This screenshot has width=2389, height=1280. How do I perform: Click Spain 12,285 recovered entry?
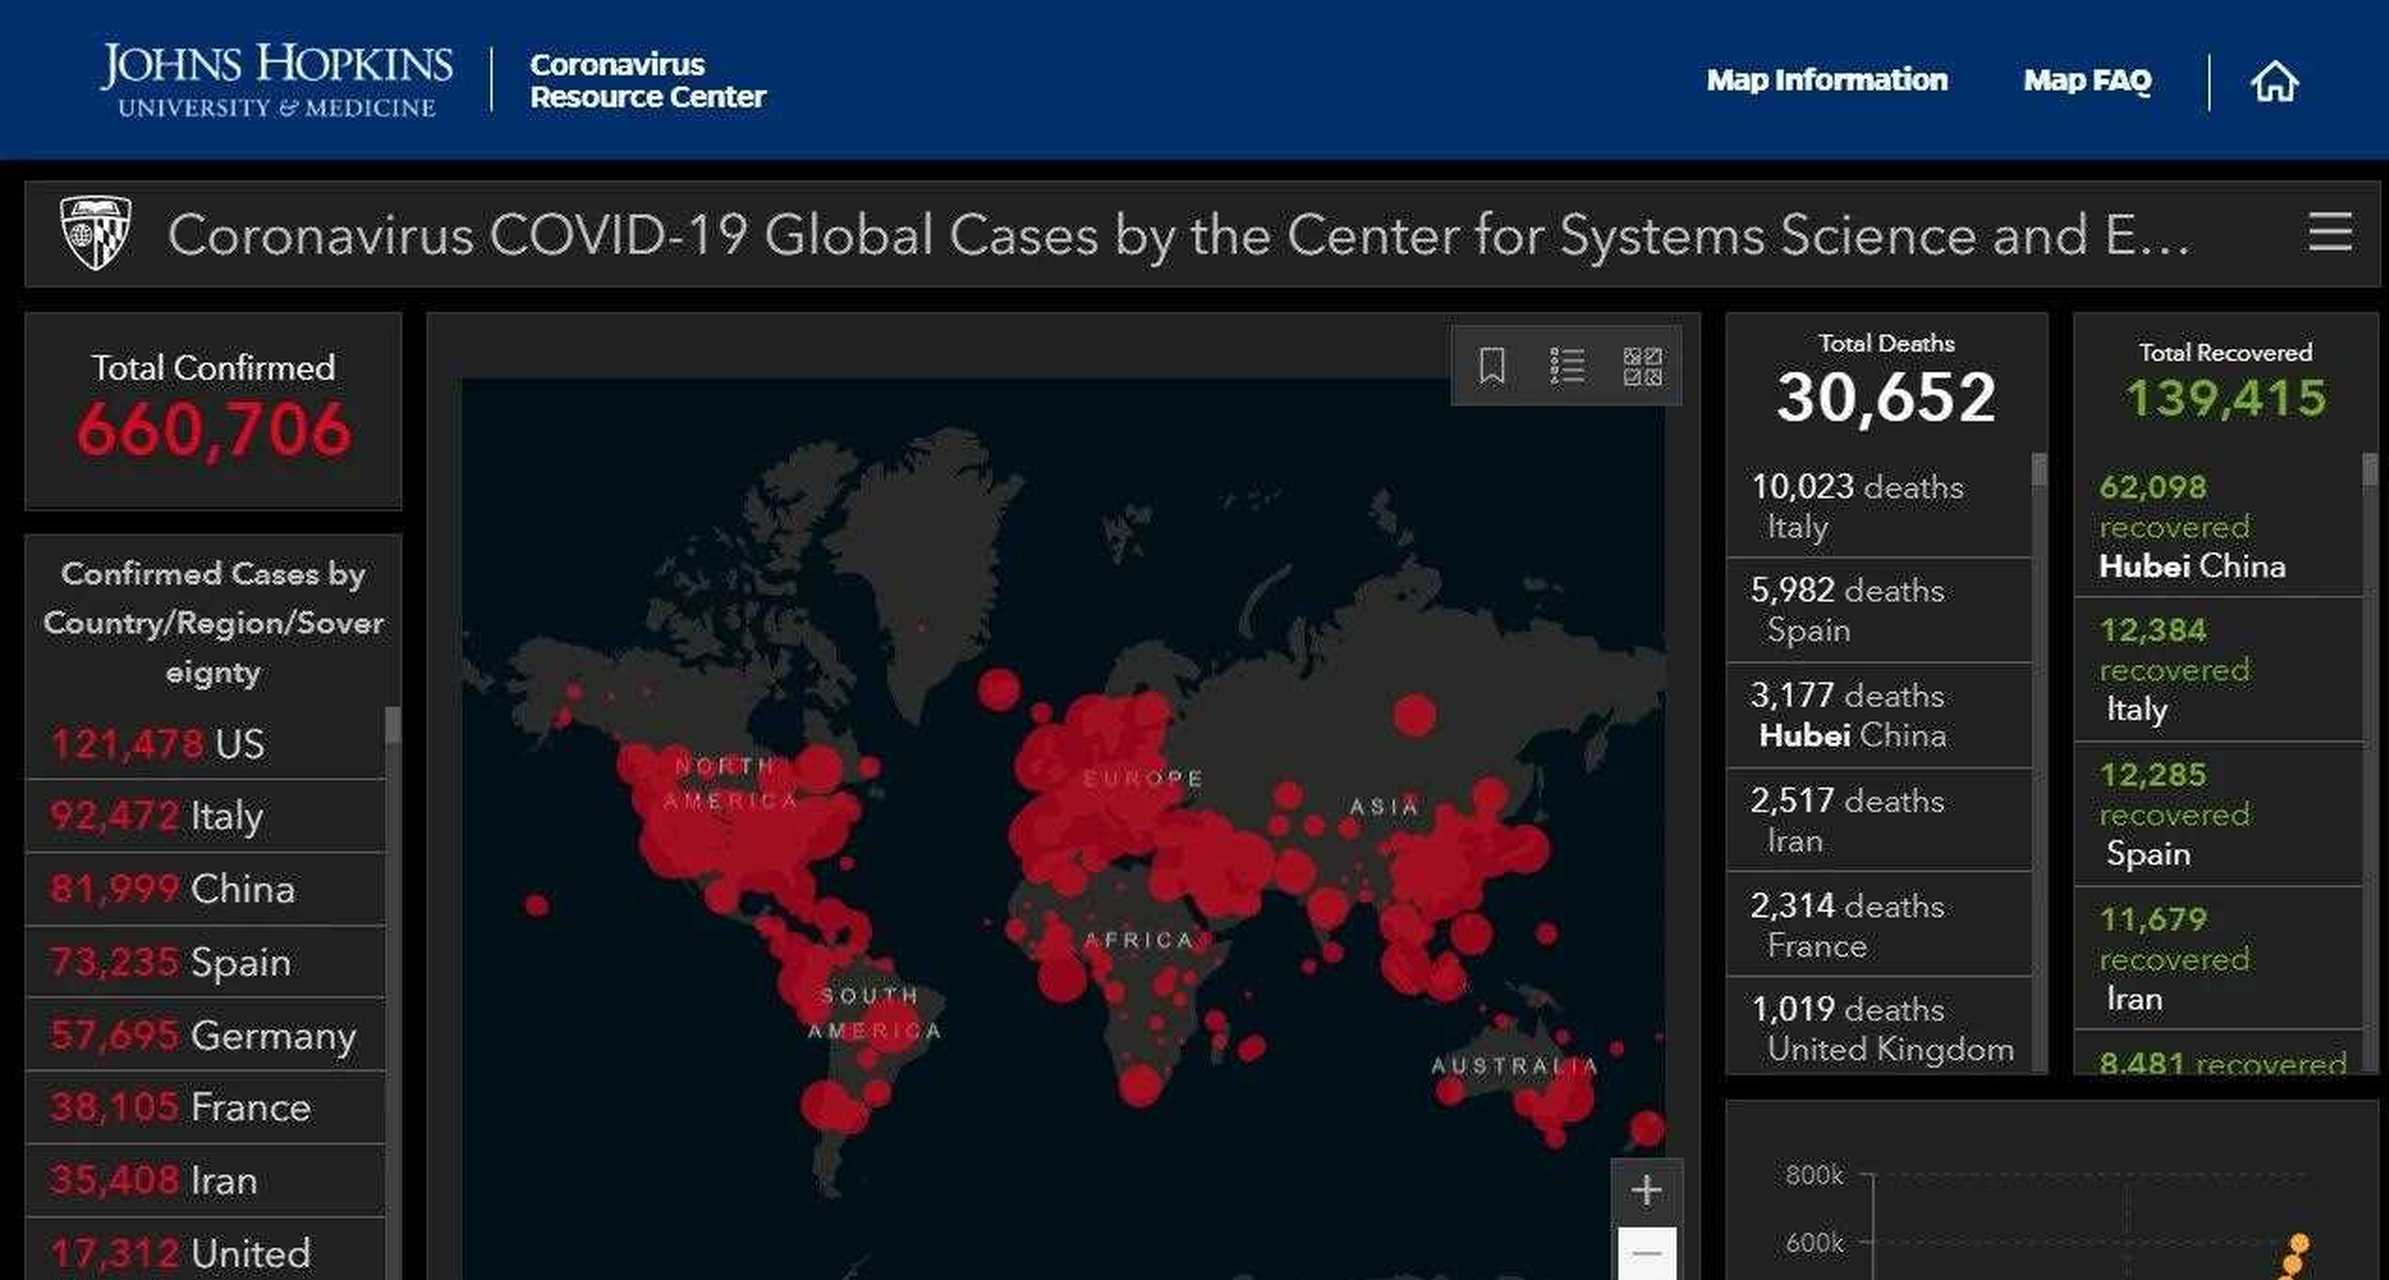point(2218,814)
